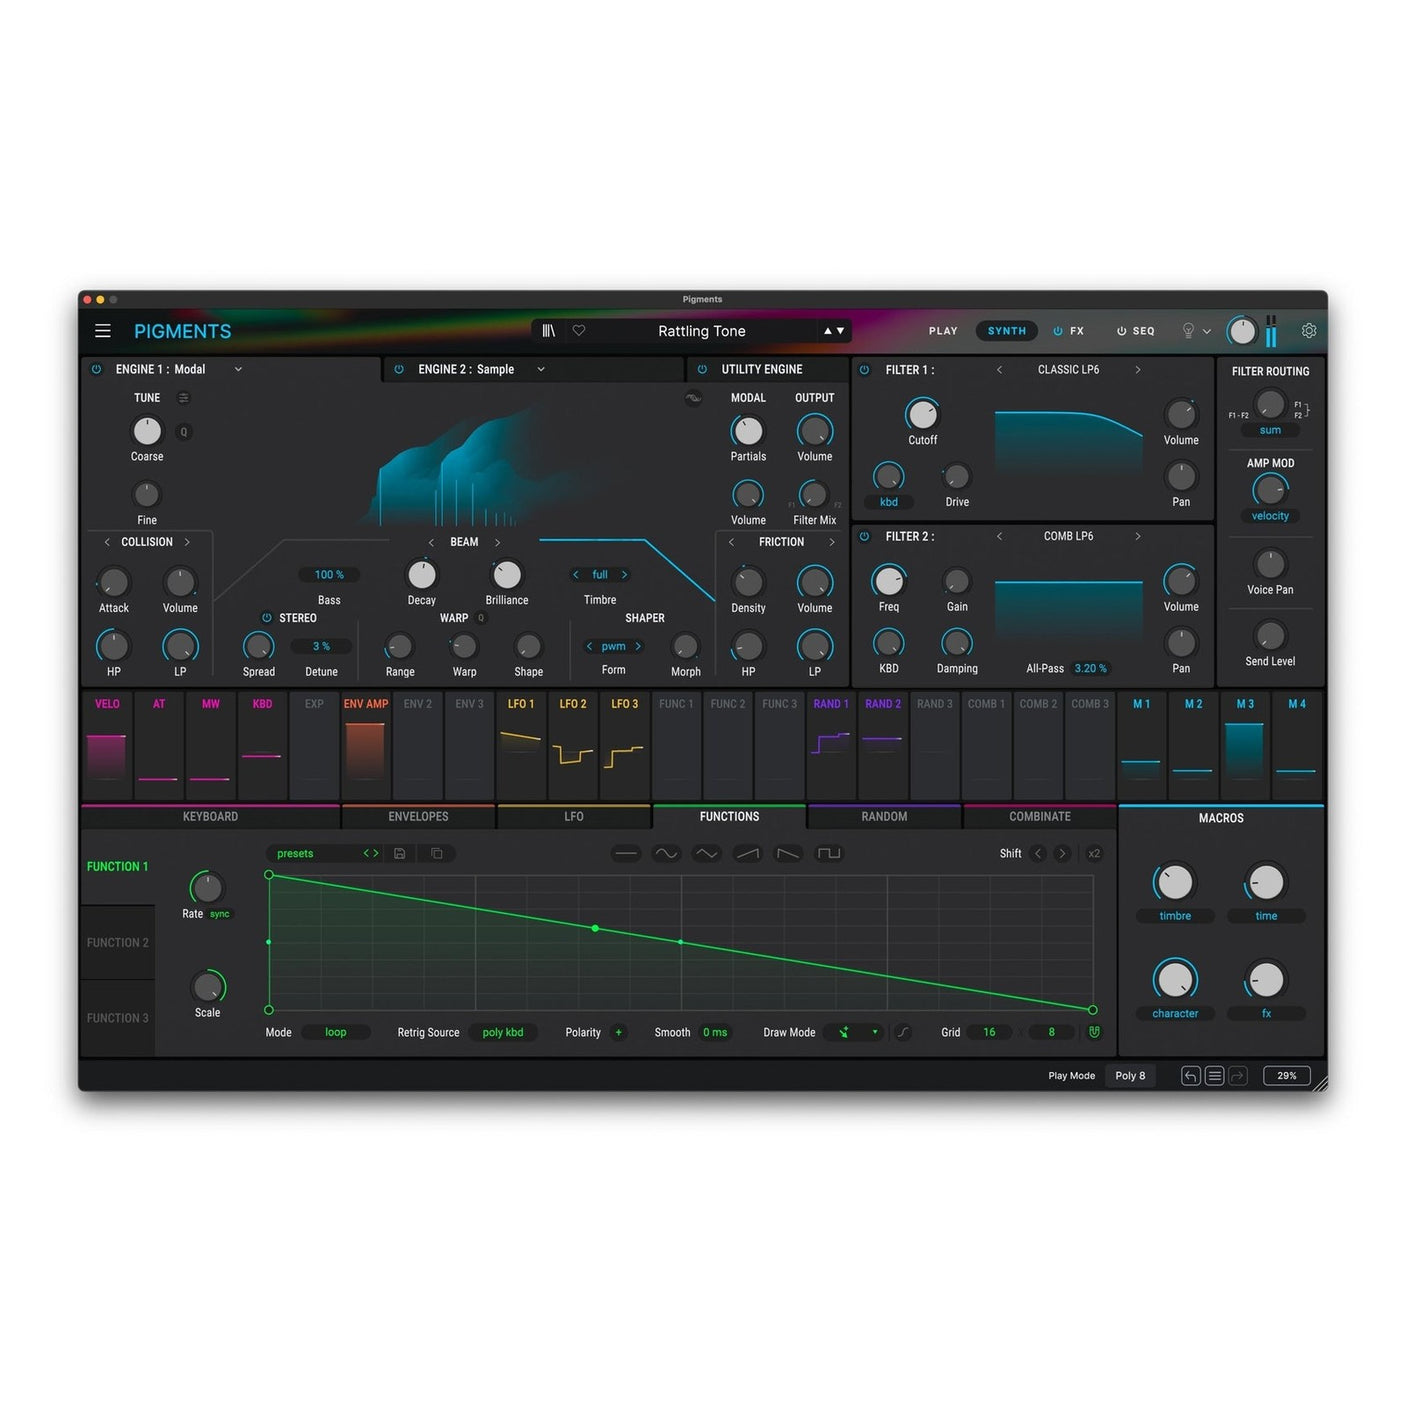Toggle sync next to the Function Rate knob

(x=222, y=913)
